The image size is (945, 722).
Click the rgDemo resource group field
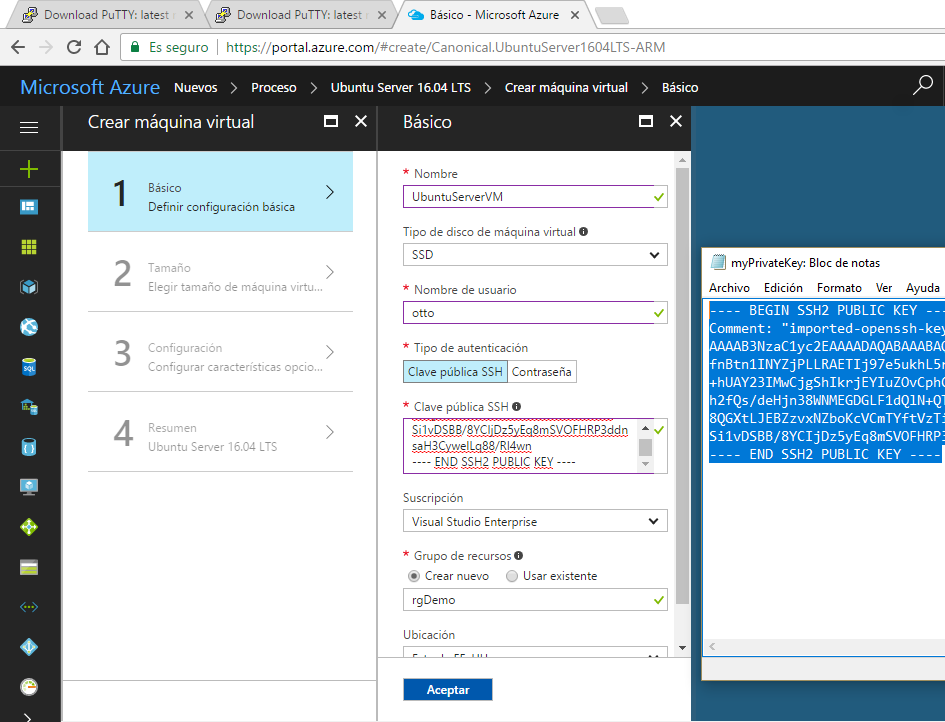pos(535,600)
